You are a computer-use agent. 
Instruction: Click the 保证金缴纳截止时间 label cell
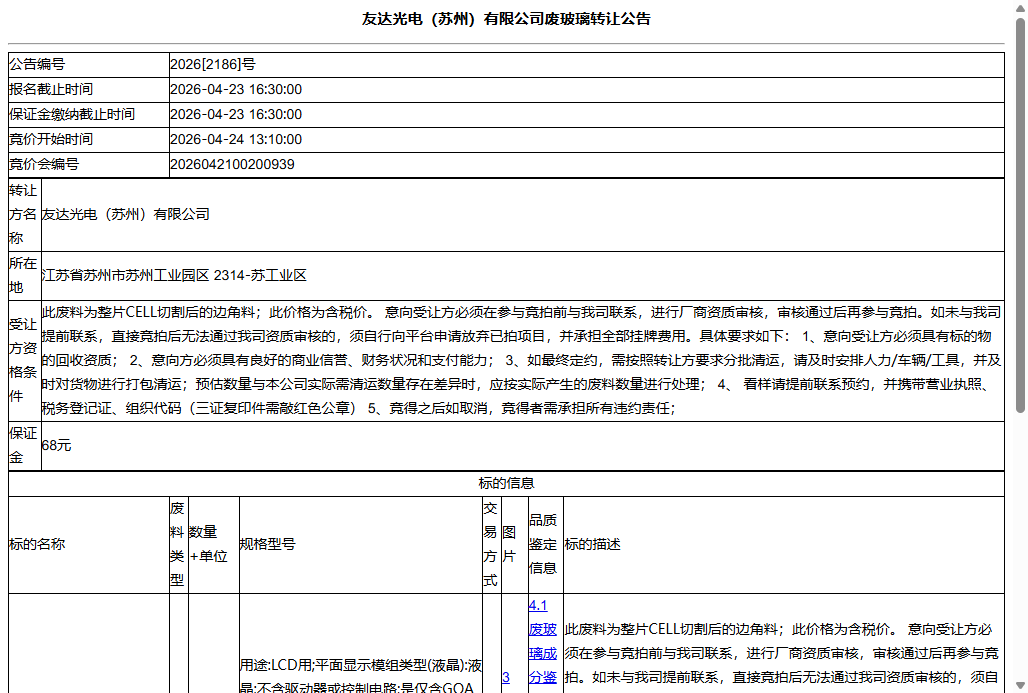(x=89, y=114)
